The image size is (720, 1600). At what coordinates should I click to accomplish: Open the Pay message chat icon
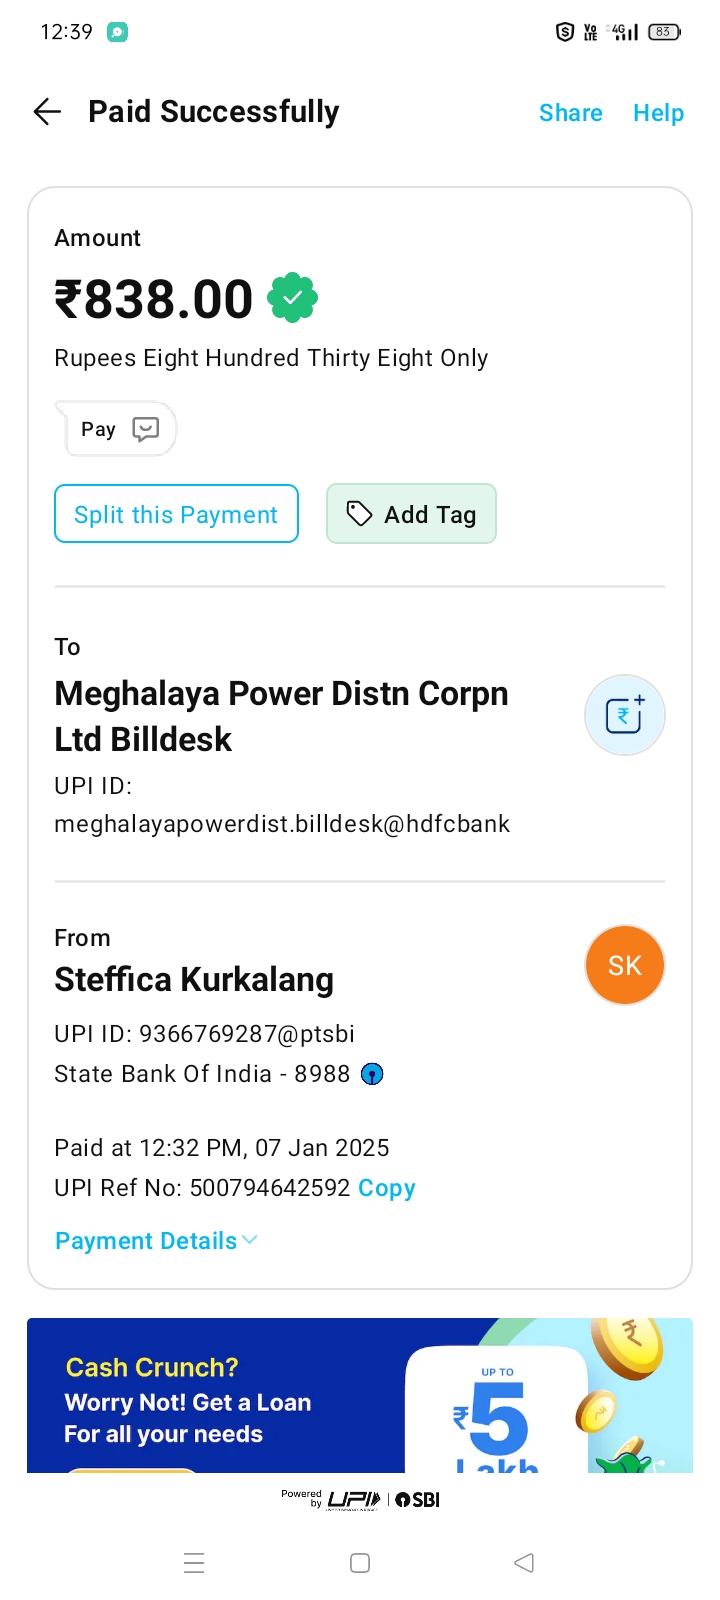coord(146,429)
